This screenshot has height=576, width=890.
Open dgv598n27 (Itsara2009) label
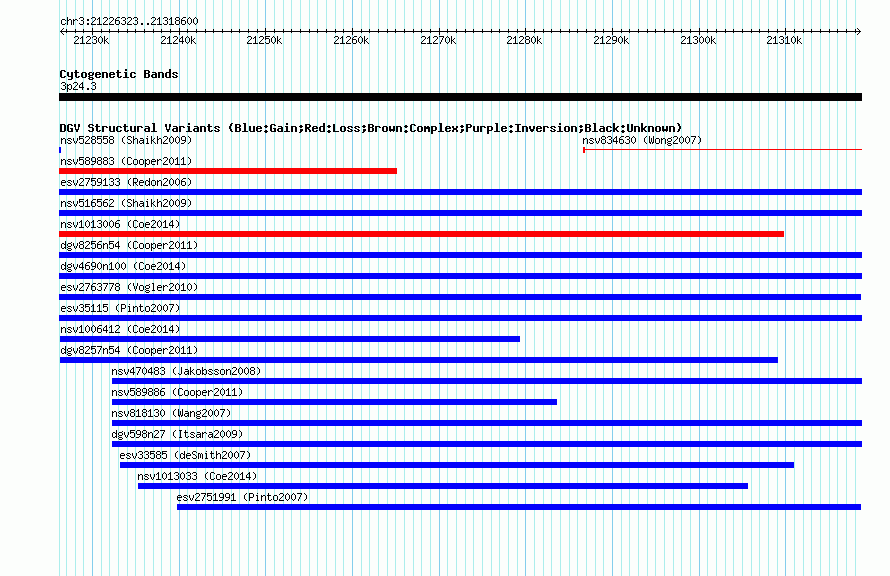point(177,434)
